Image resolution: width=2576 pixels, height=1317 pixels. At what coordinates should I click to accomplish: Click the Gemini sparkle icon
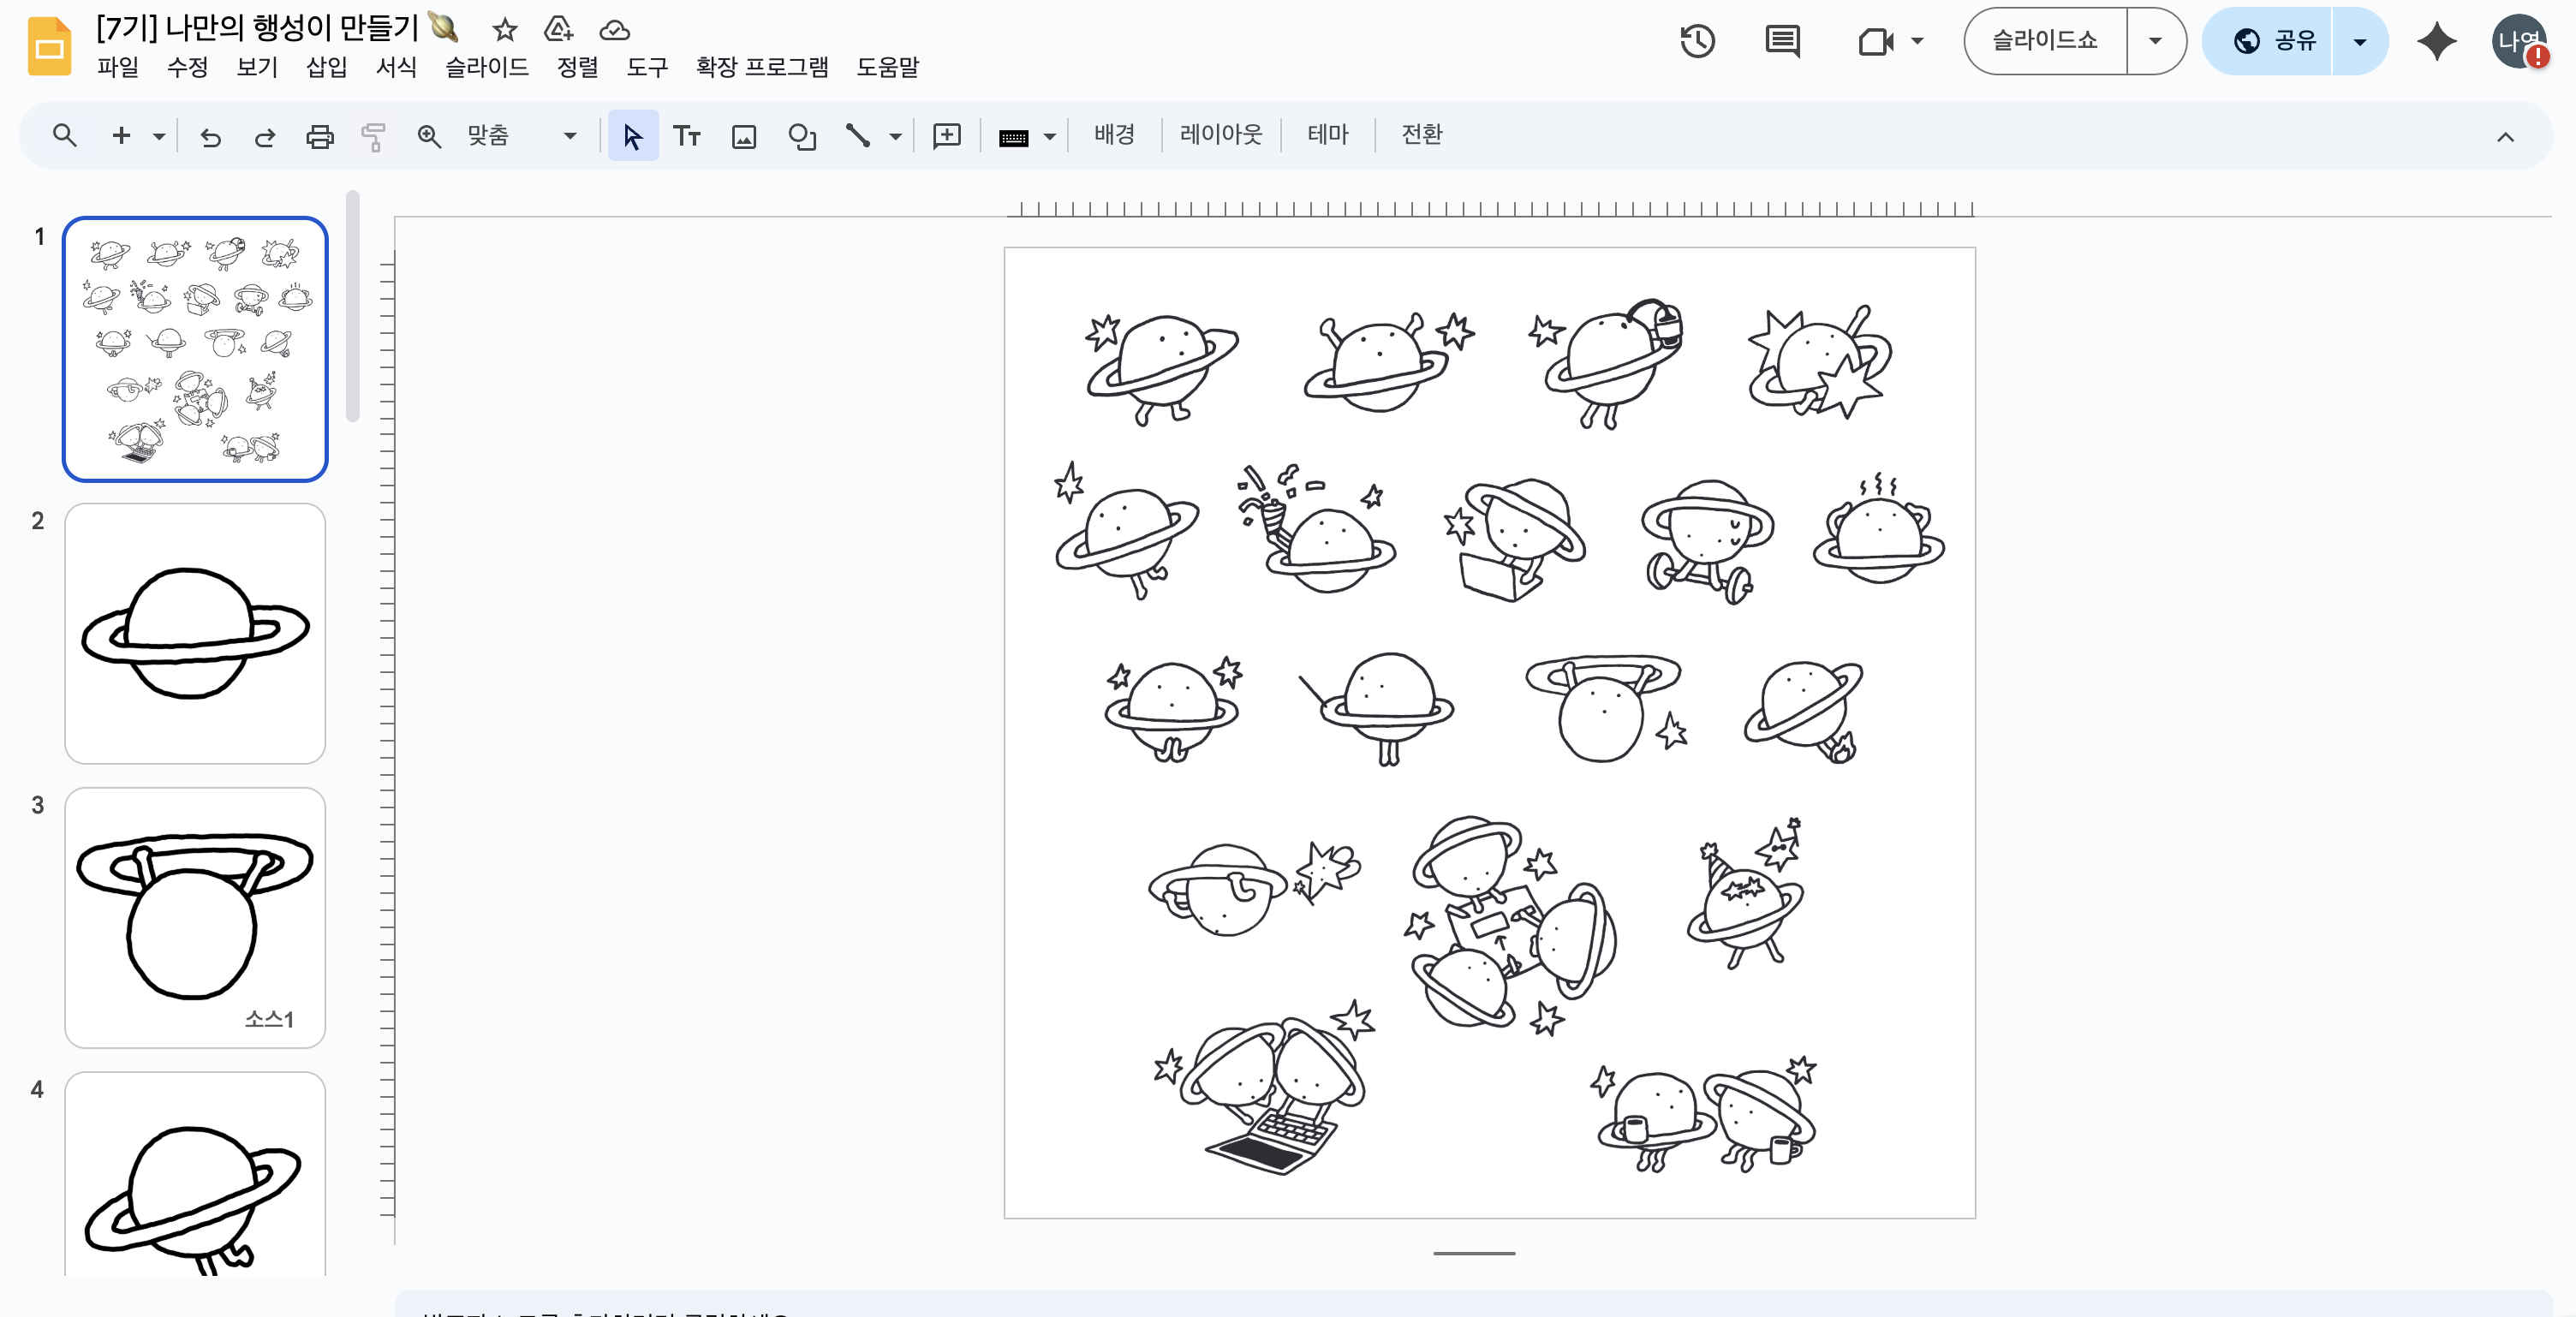2436,41
